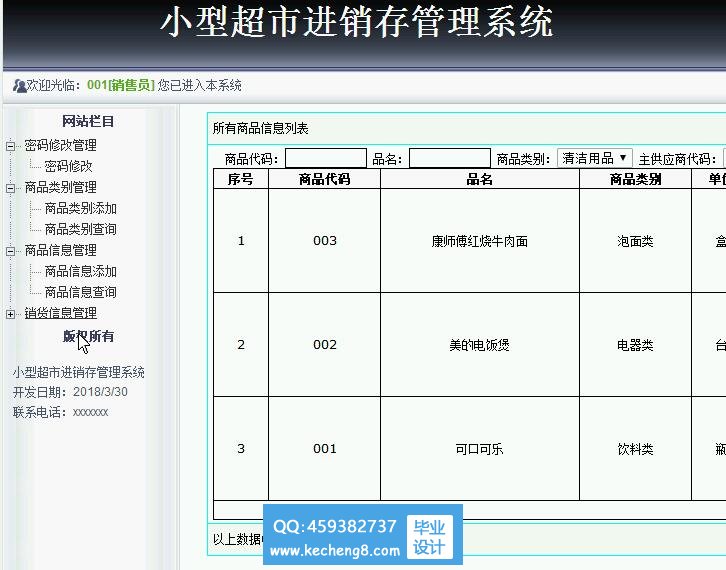Click the 小型超市进销存管理系统 sidebar footer text
This screenshot has width=726, height=570.
pyautogui.click(x=79, y=372)
